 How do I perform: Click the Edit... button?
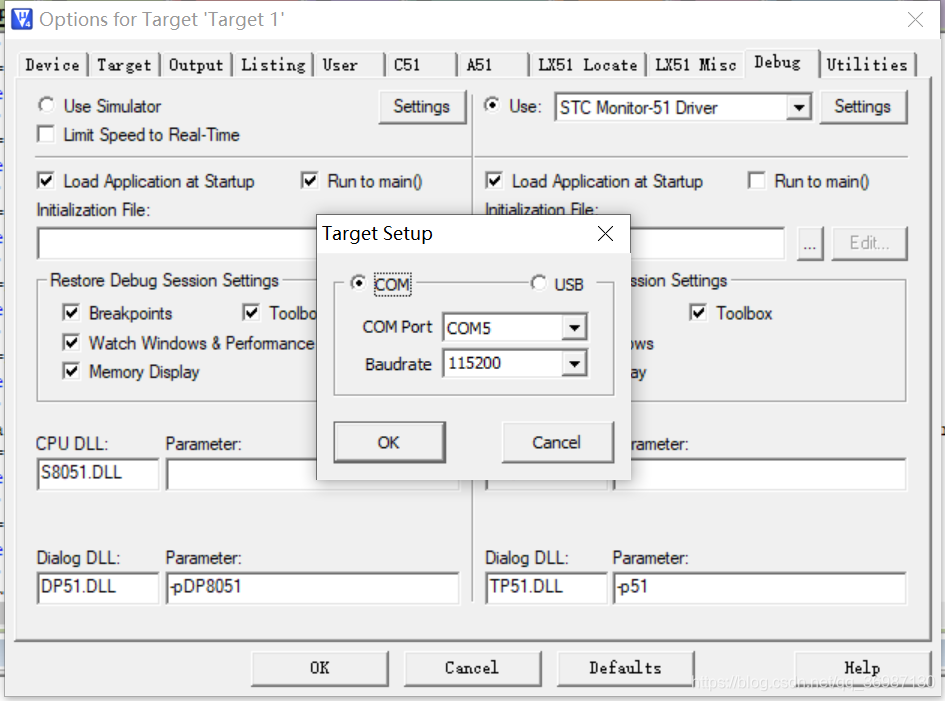click(x=869, y=244)
